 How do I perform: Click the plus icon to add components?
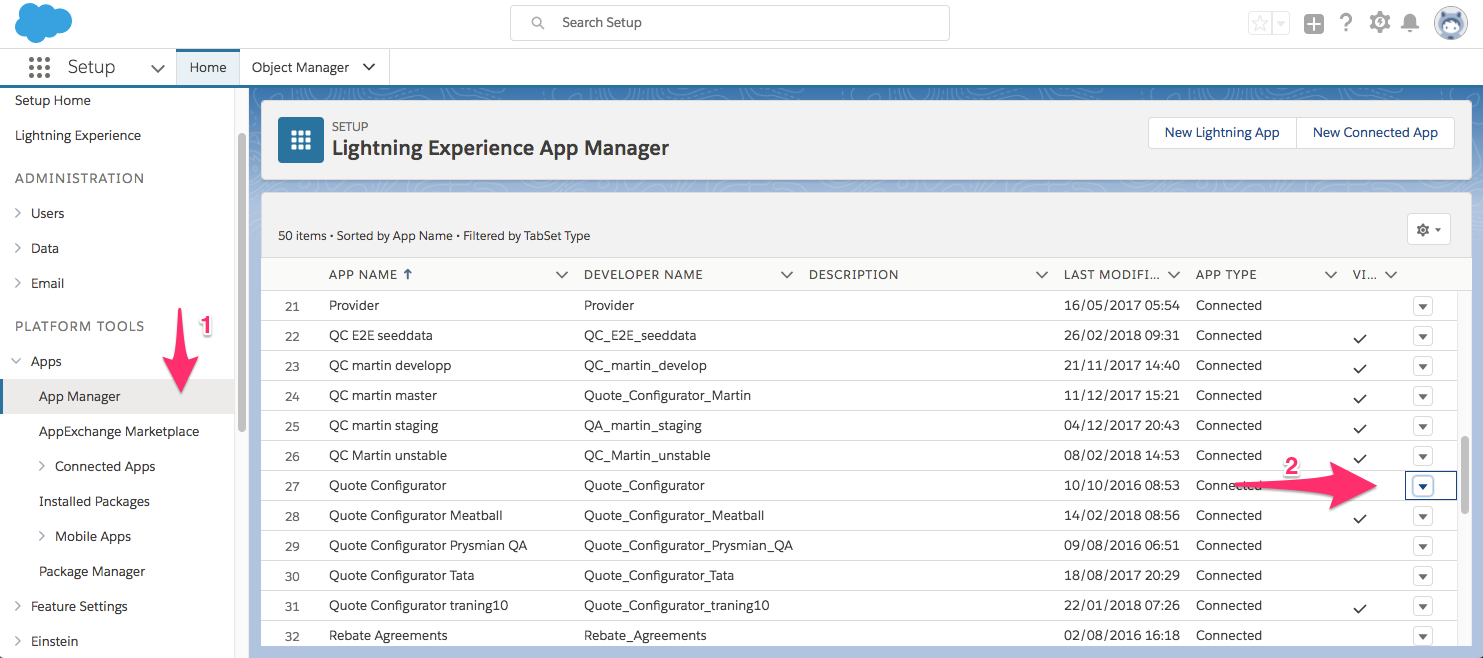point(1313,21)
